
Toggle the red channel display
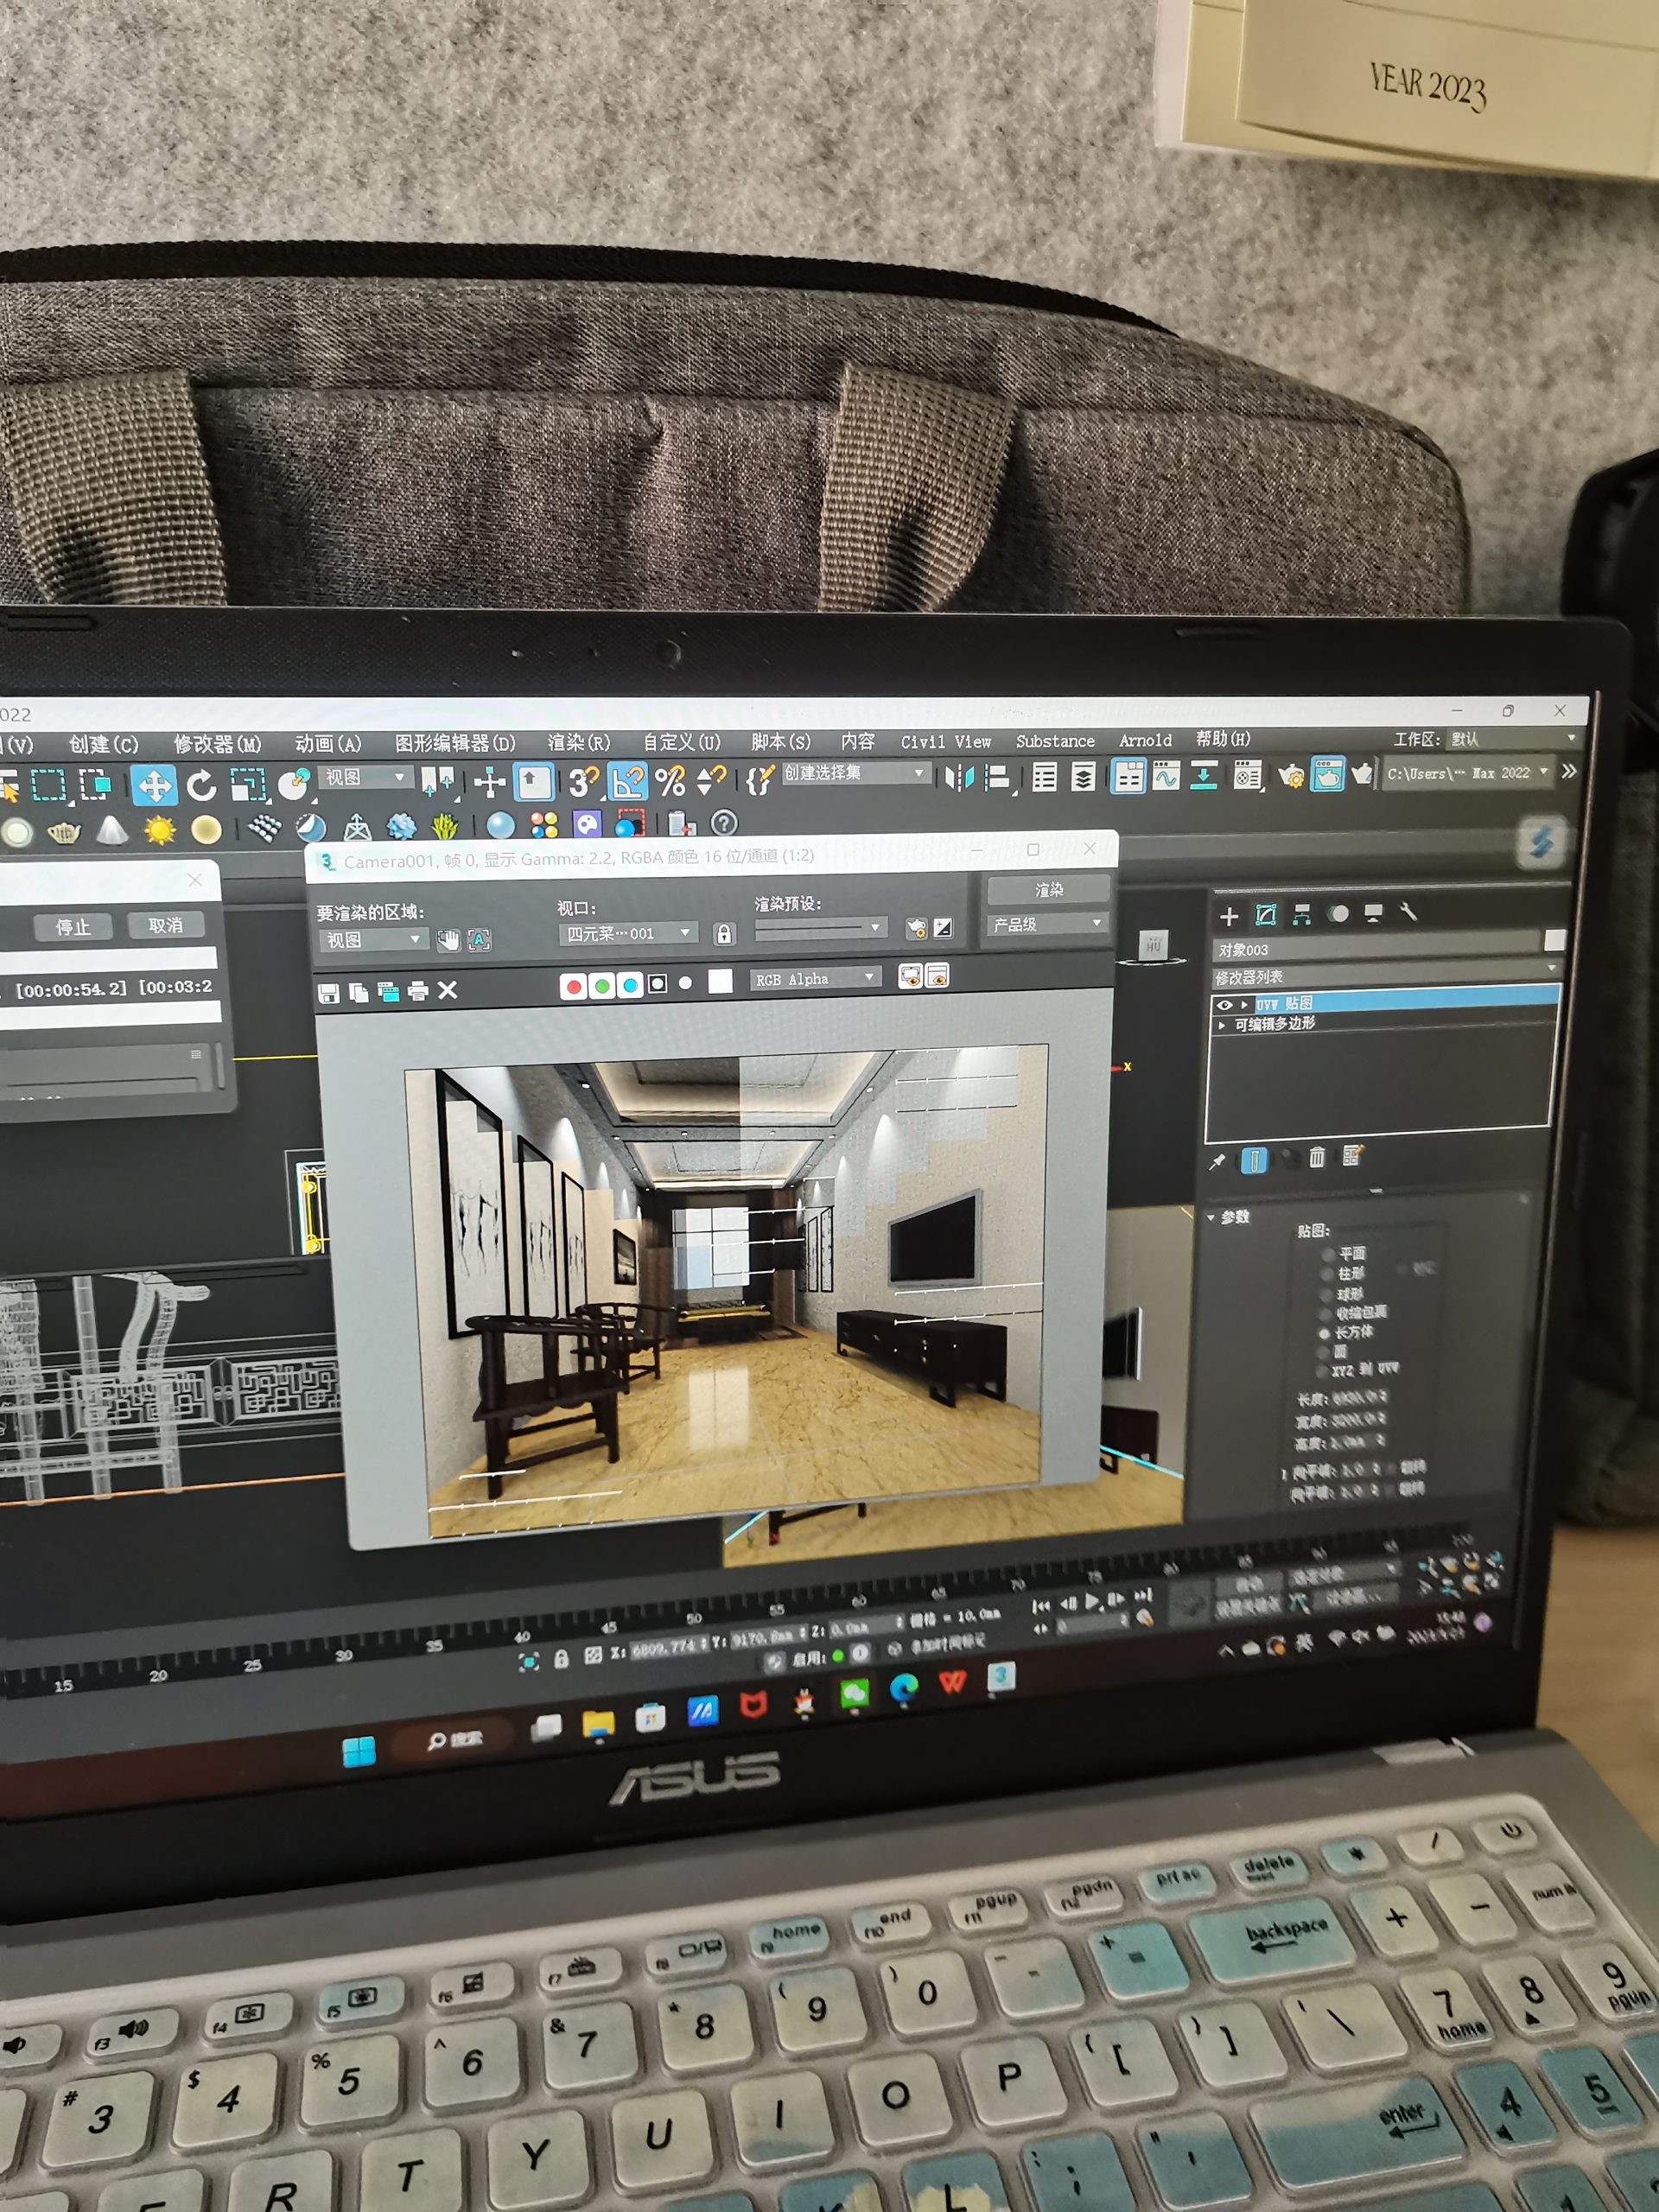coord(573,986)
